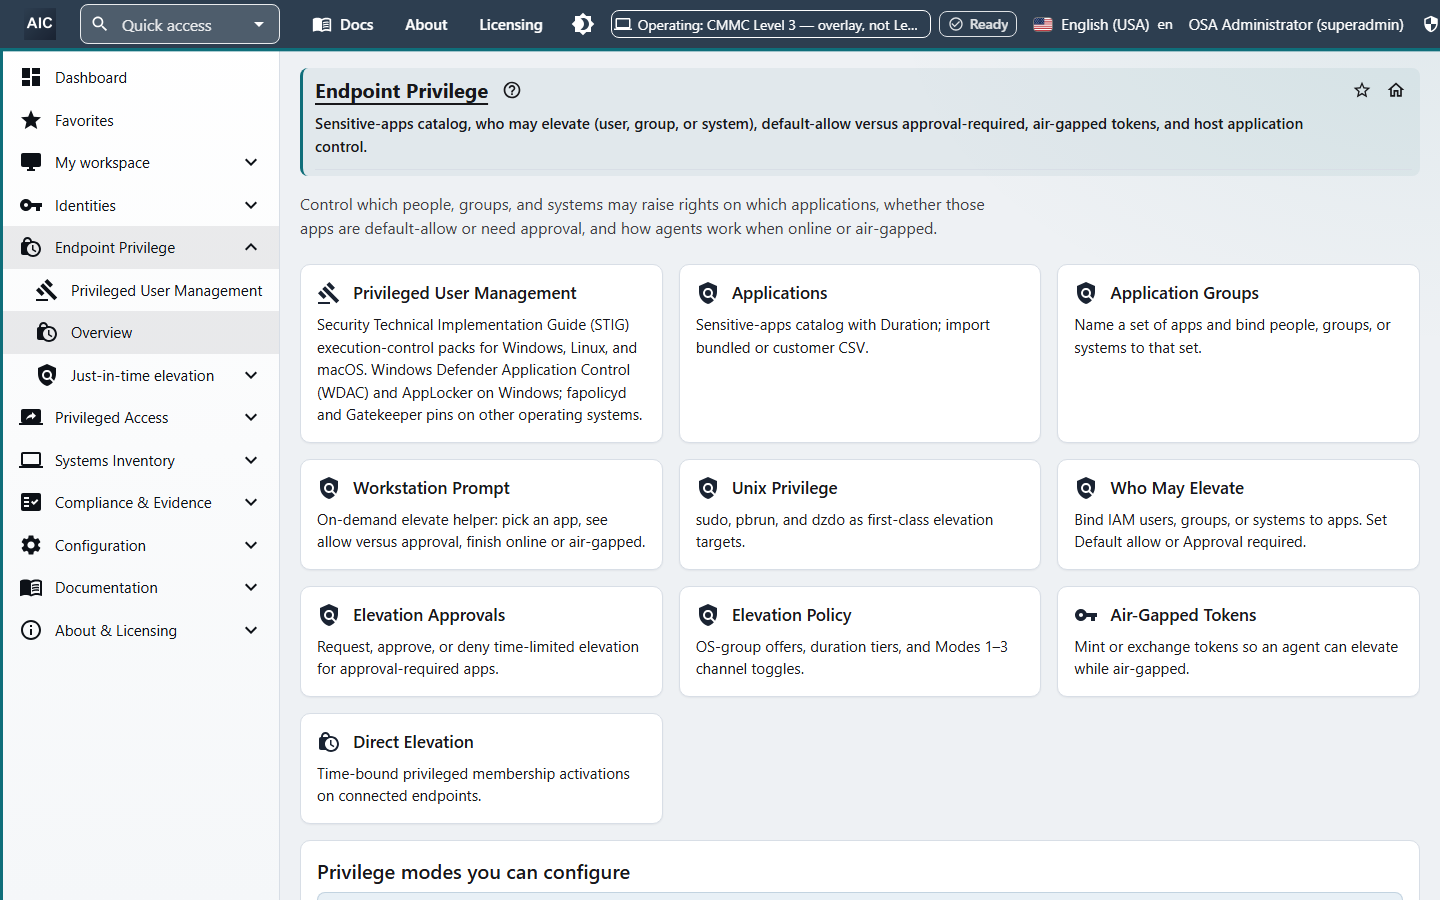Click the gavel icon on Privileged User Management card
This screenshot has width=1440, height=900.
point(329,293)
